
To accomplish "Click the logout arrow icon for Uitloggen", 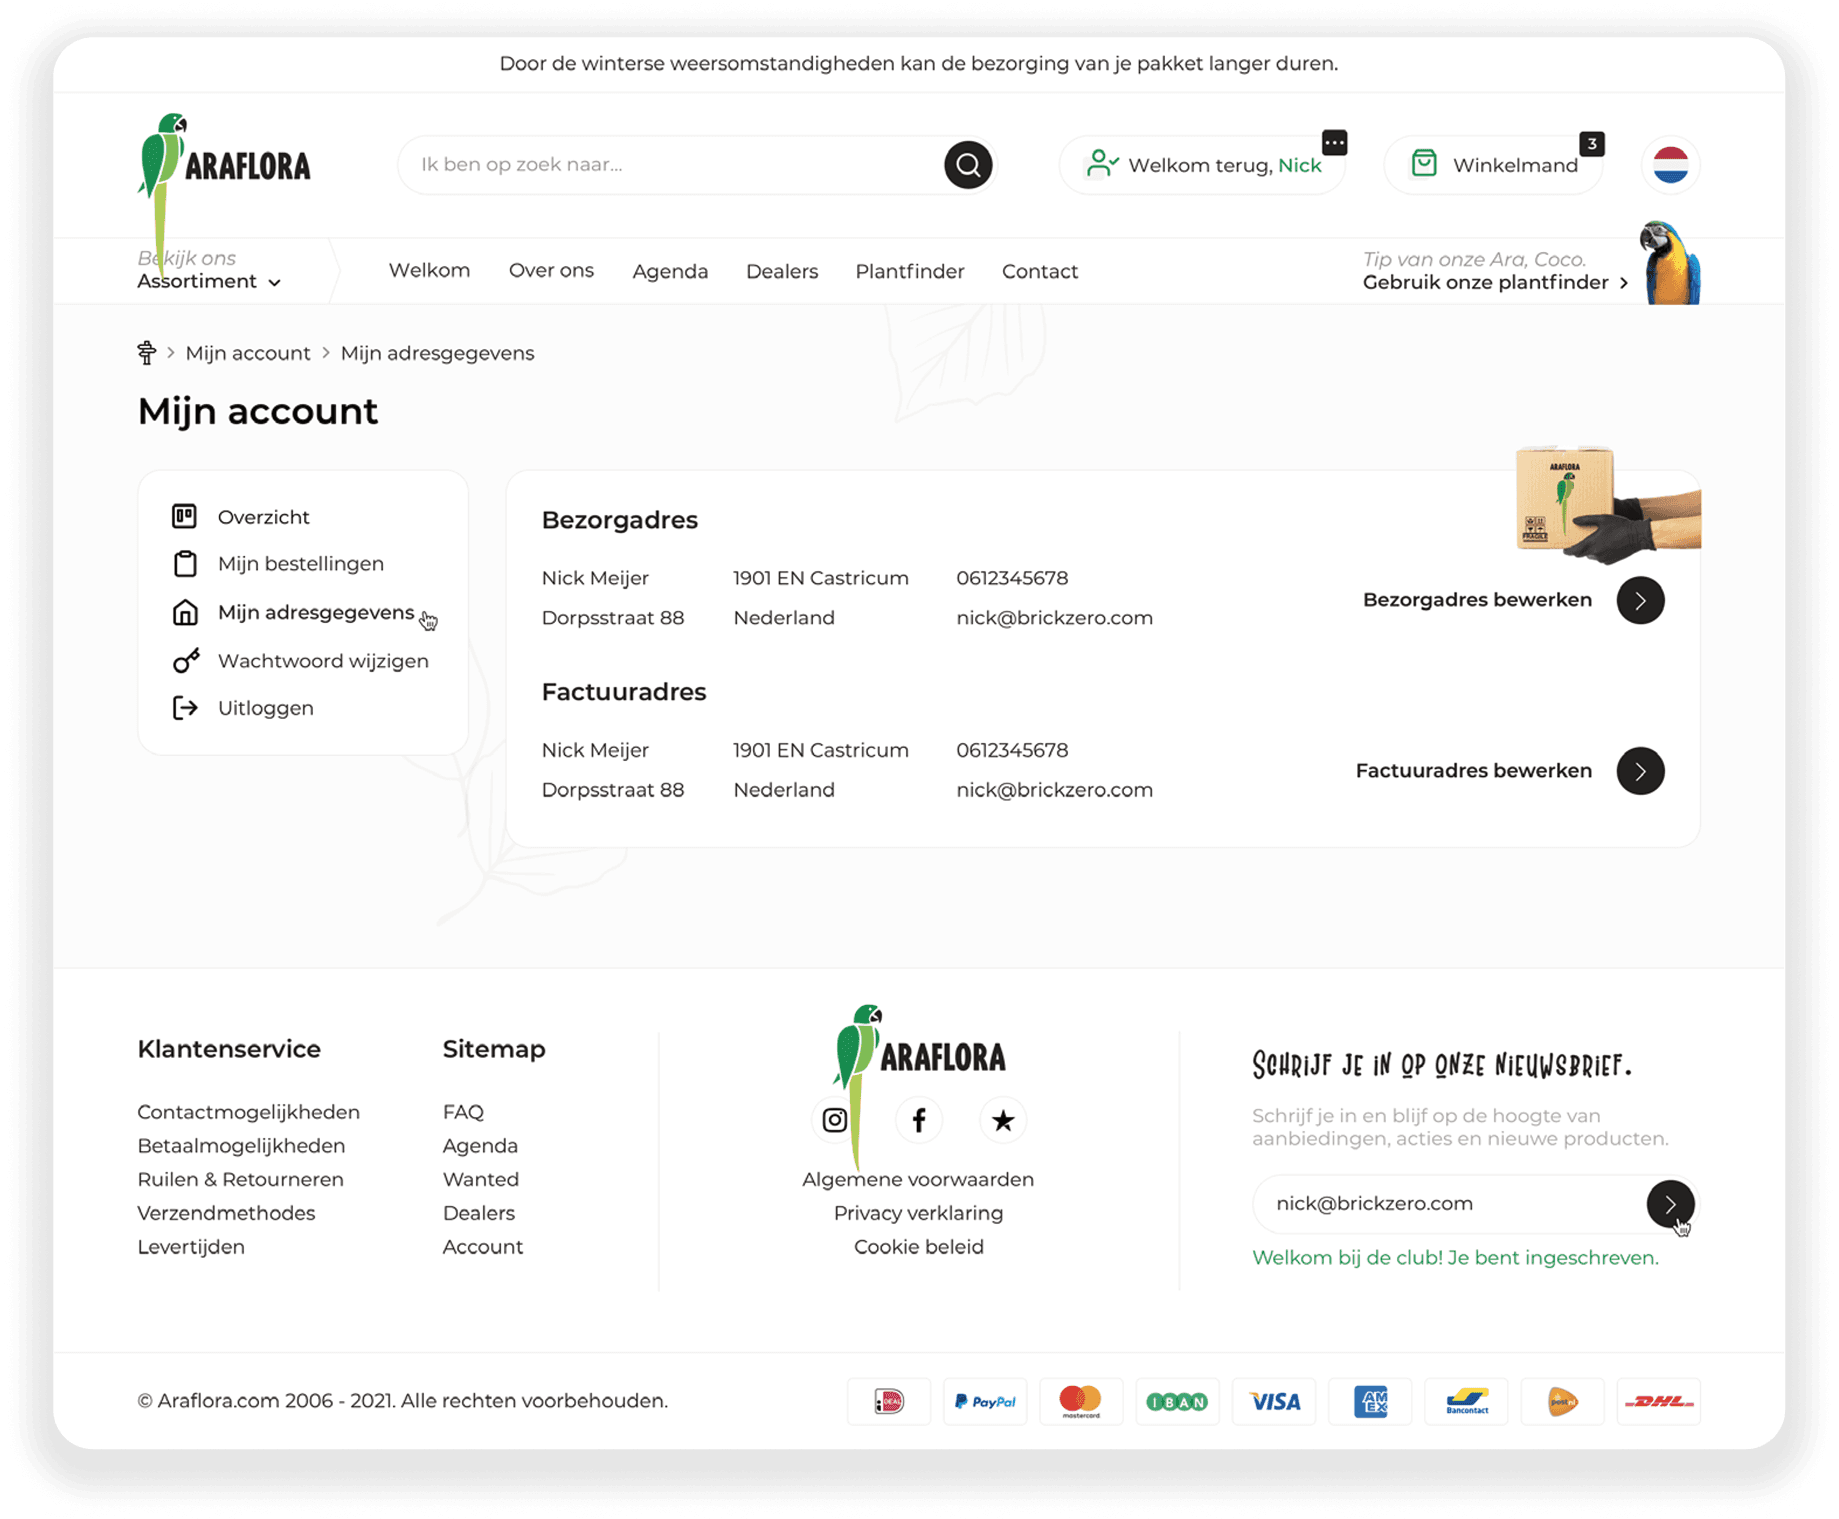I will click(185, 708).
